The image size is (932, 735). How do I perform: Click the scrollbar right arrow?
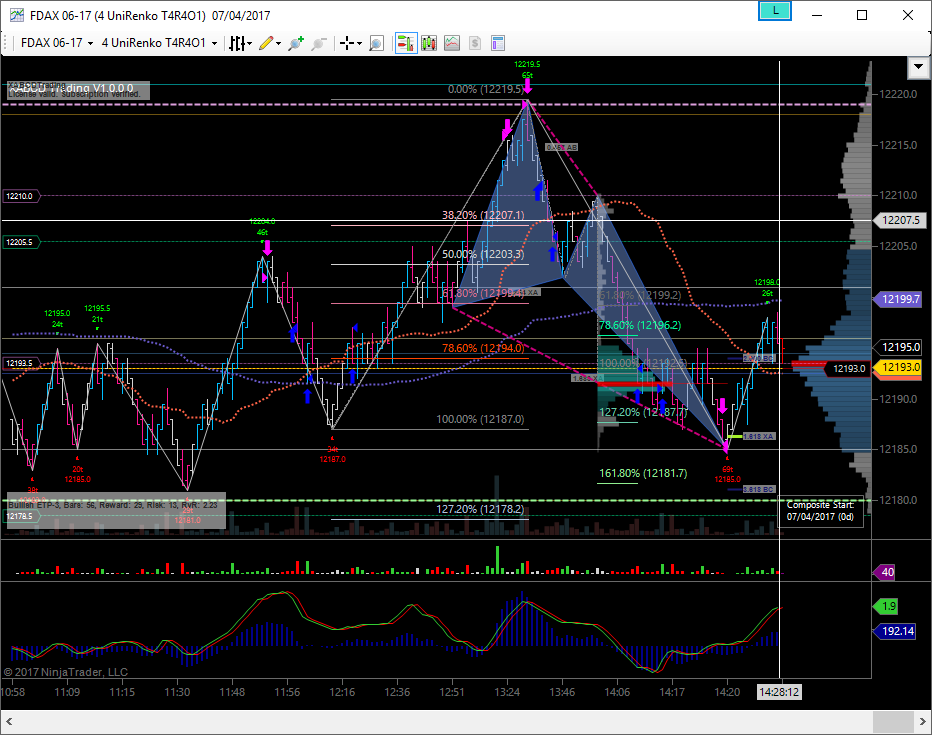(x=923, y=722)
